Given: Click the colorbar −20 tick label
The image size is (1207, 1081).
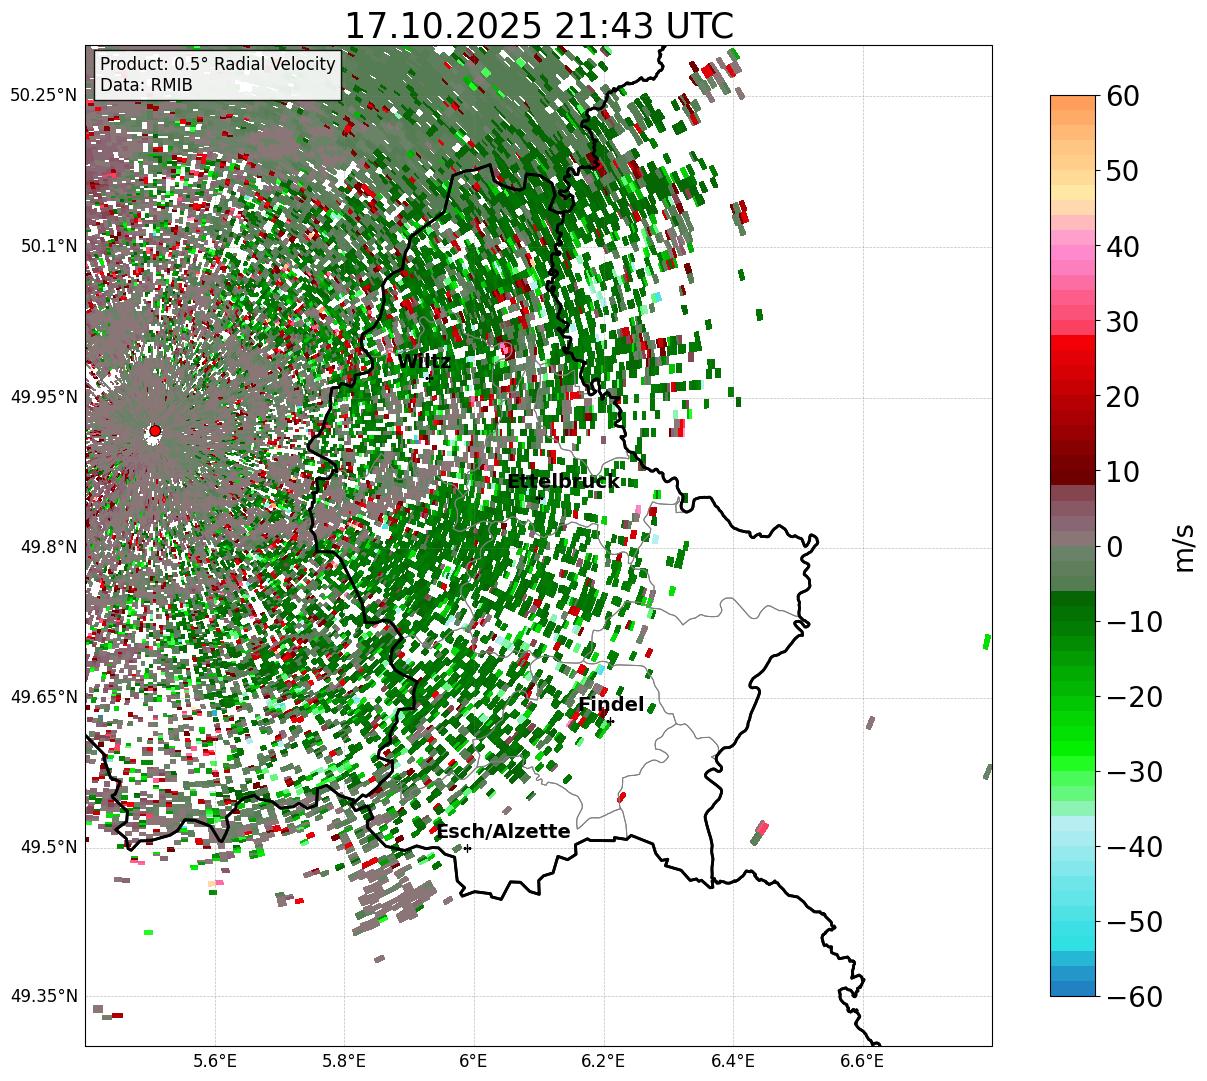Looking at the screenshot, I should pyautogui.click(x=1134, y=697).
